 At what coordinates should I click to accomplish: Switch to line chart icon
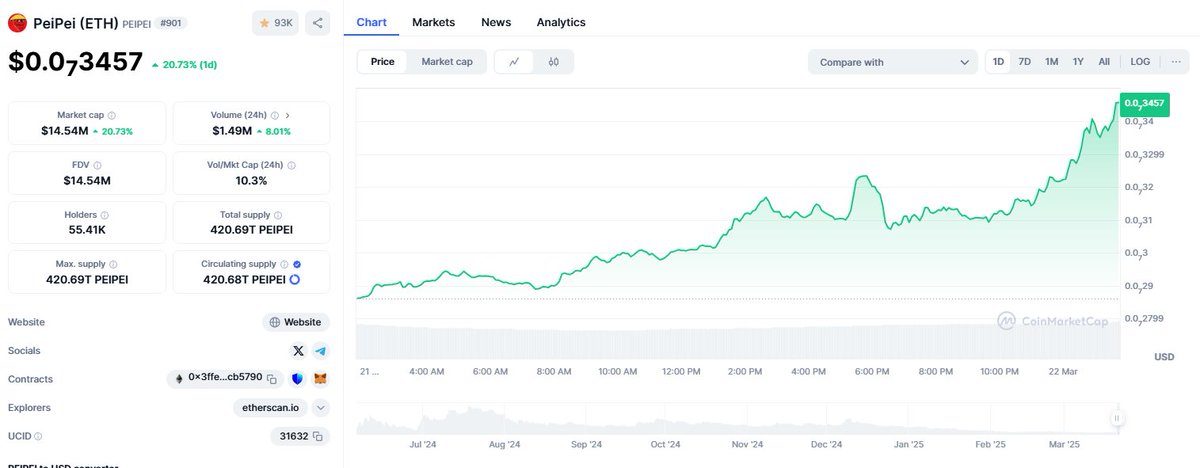pos(514,62)
